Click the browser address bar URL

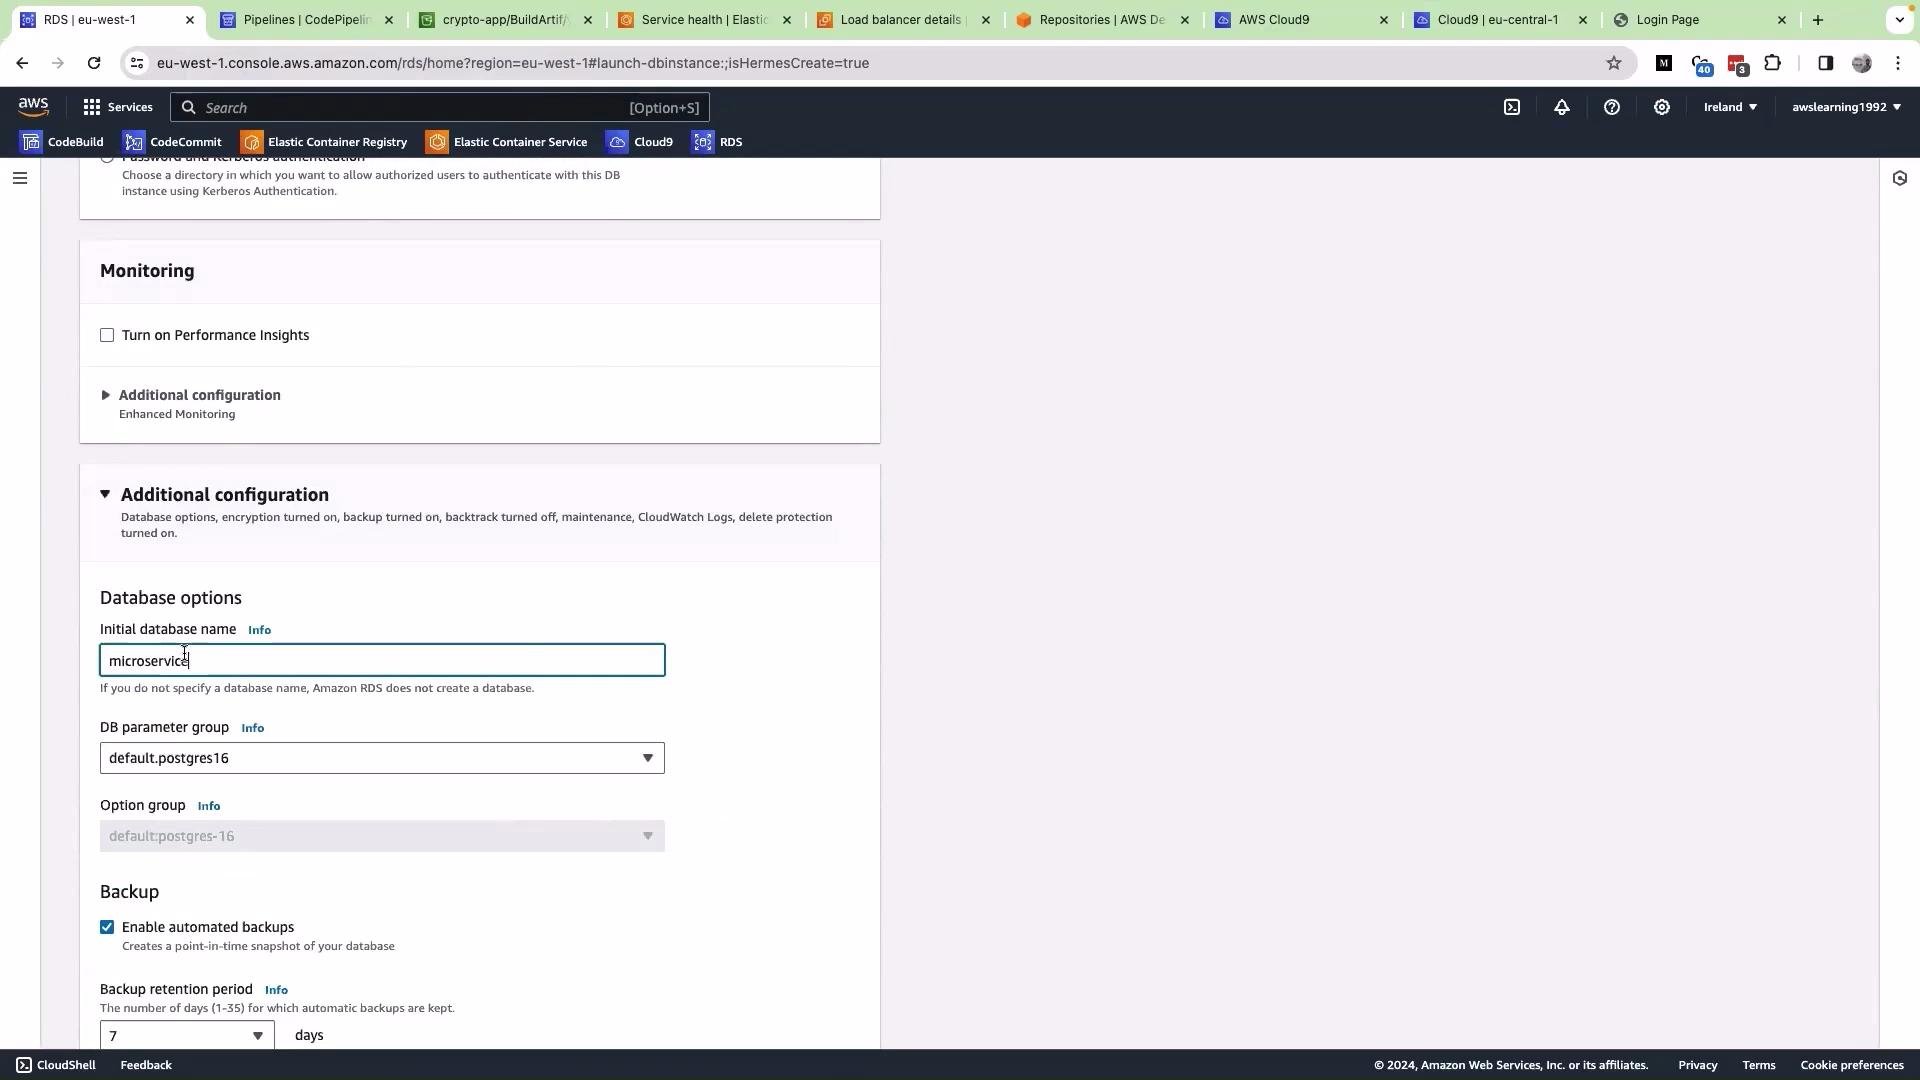pos(512,63)
